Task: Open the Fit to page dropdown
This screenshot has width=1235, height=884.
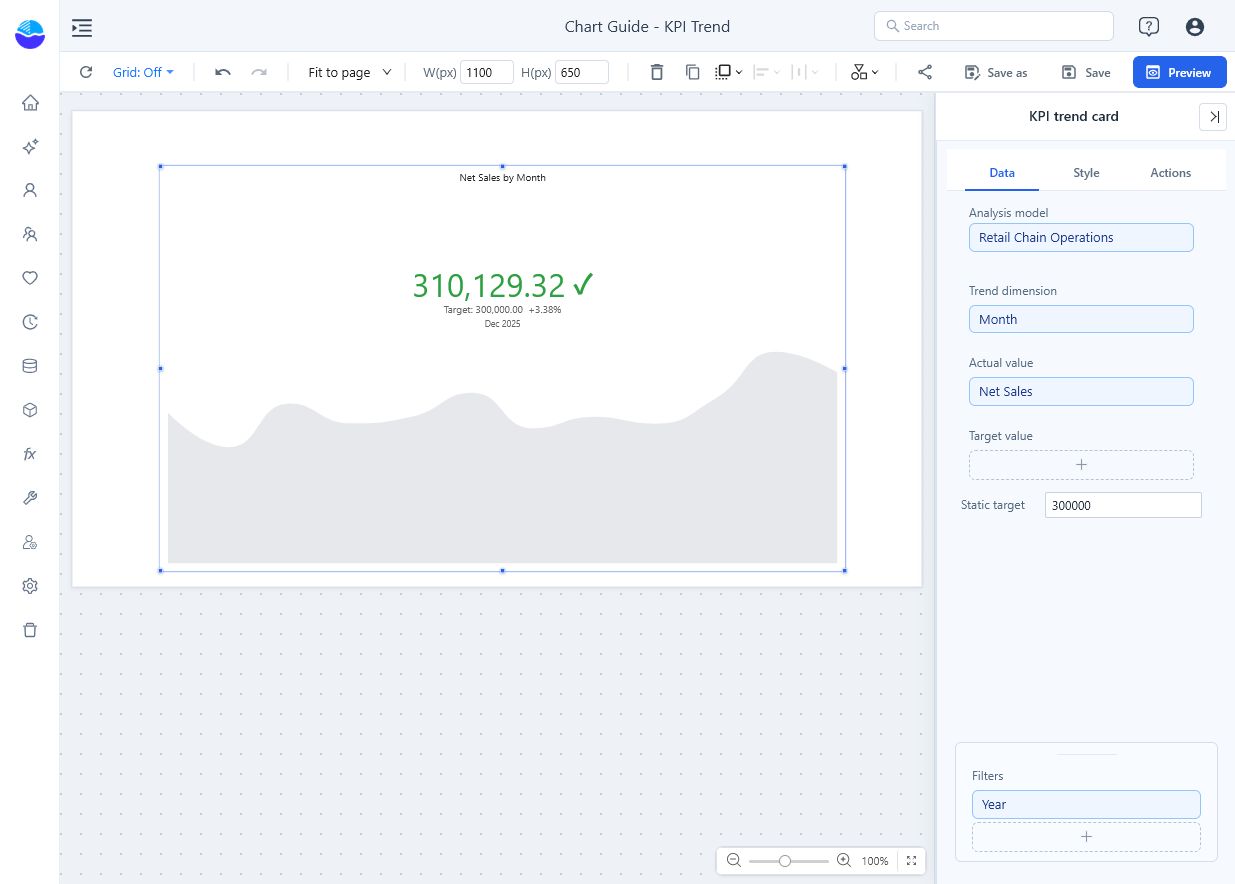Action: (x=349, y=72)
